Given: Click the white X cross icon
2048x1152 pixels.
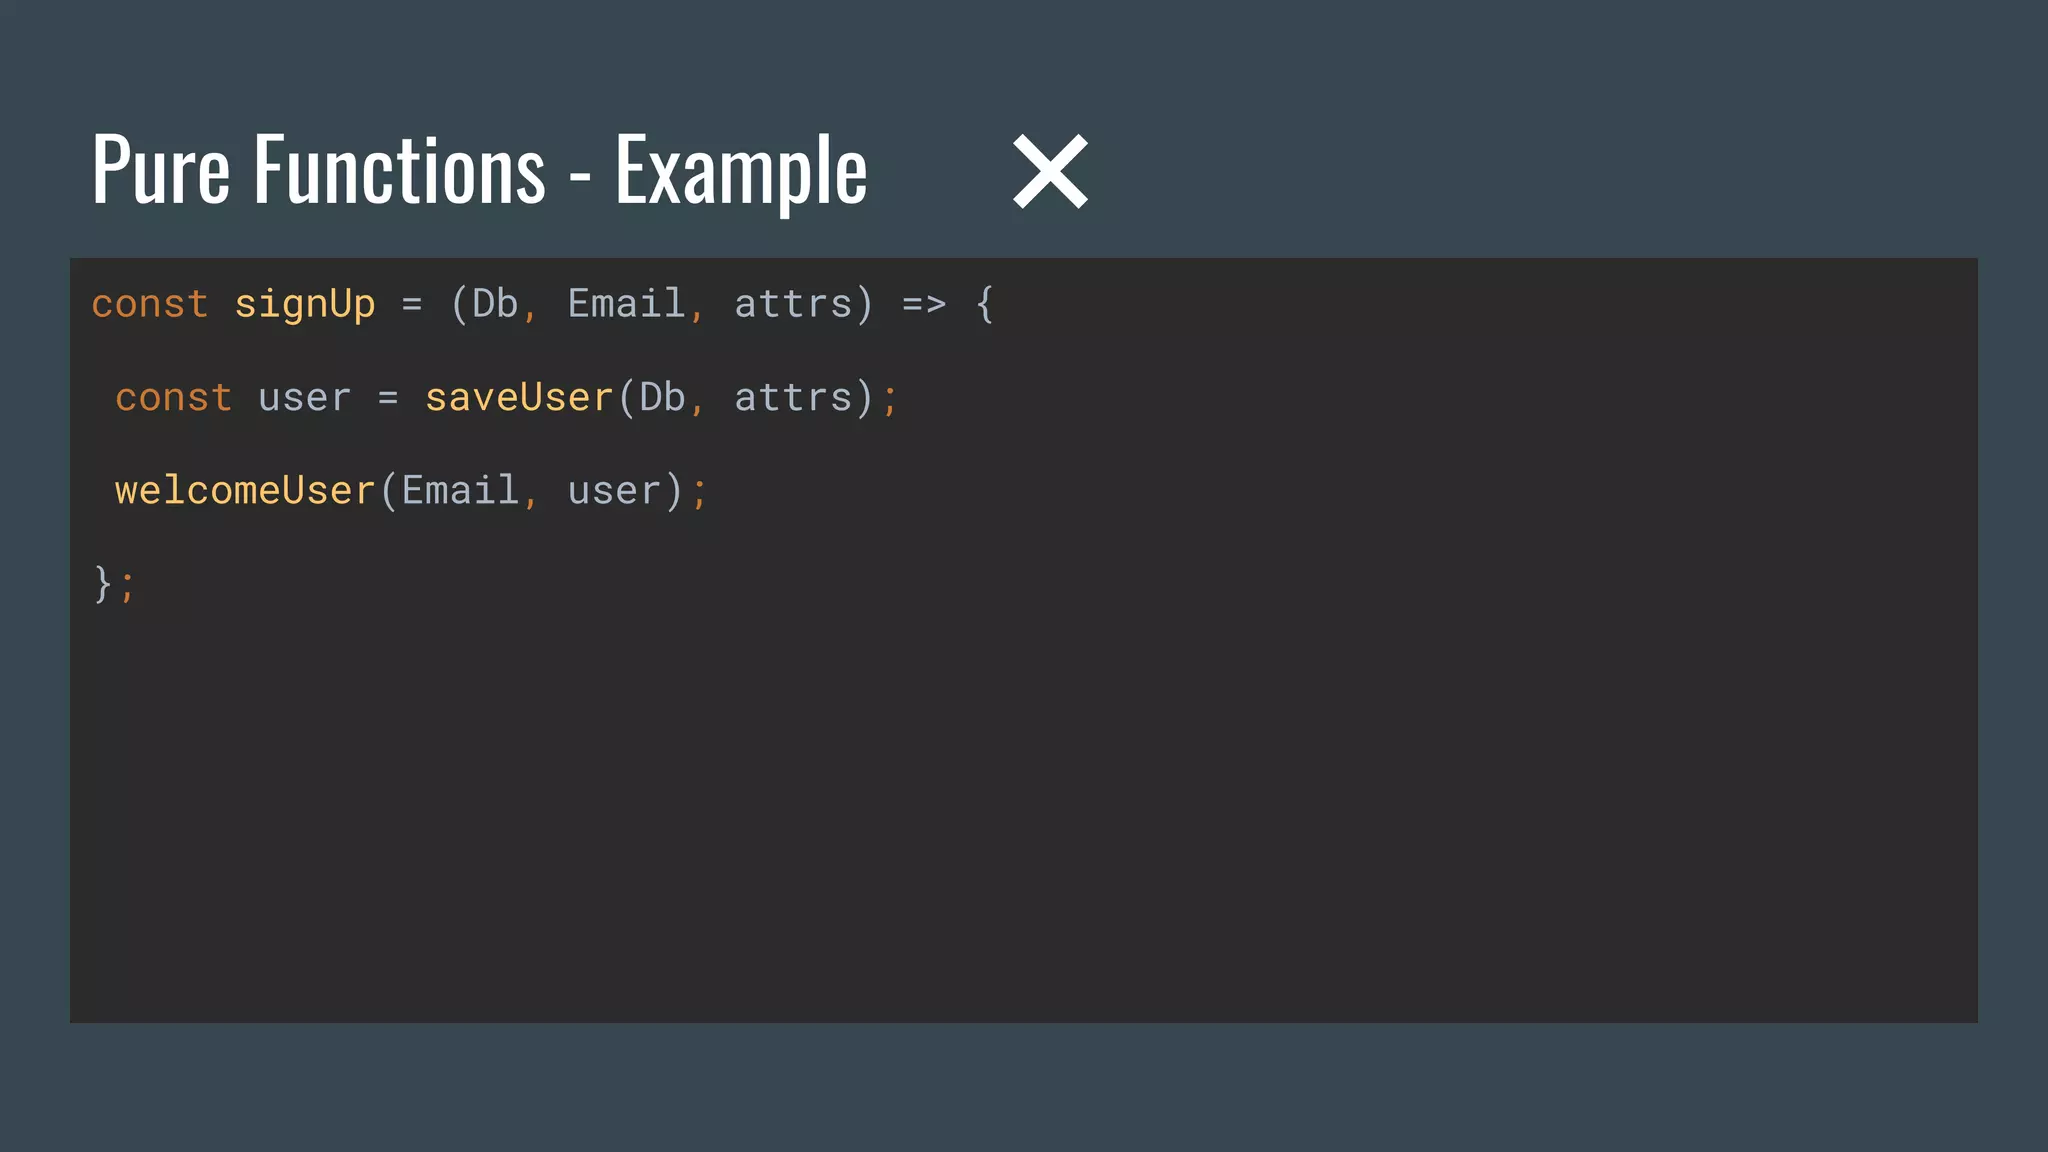Looking at the screenshot, I should click(x=1050, y=172).
